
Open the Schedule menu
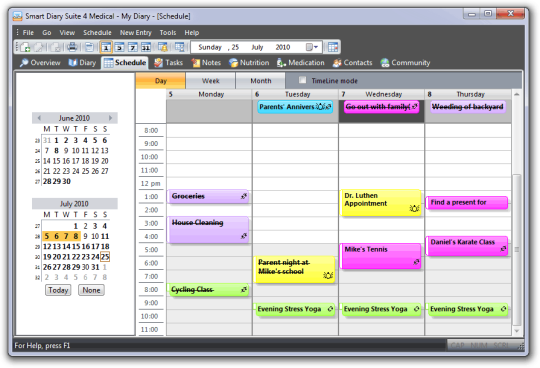97,32
